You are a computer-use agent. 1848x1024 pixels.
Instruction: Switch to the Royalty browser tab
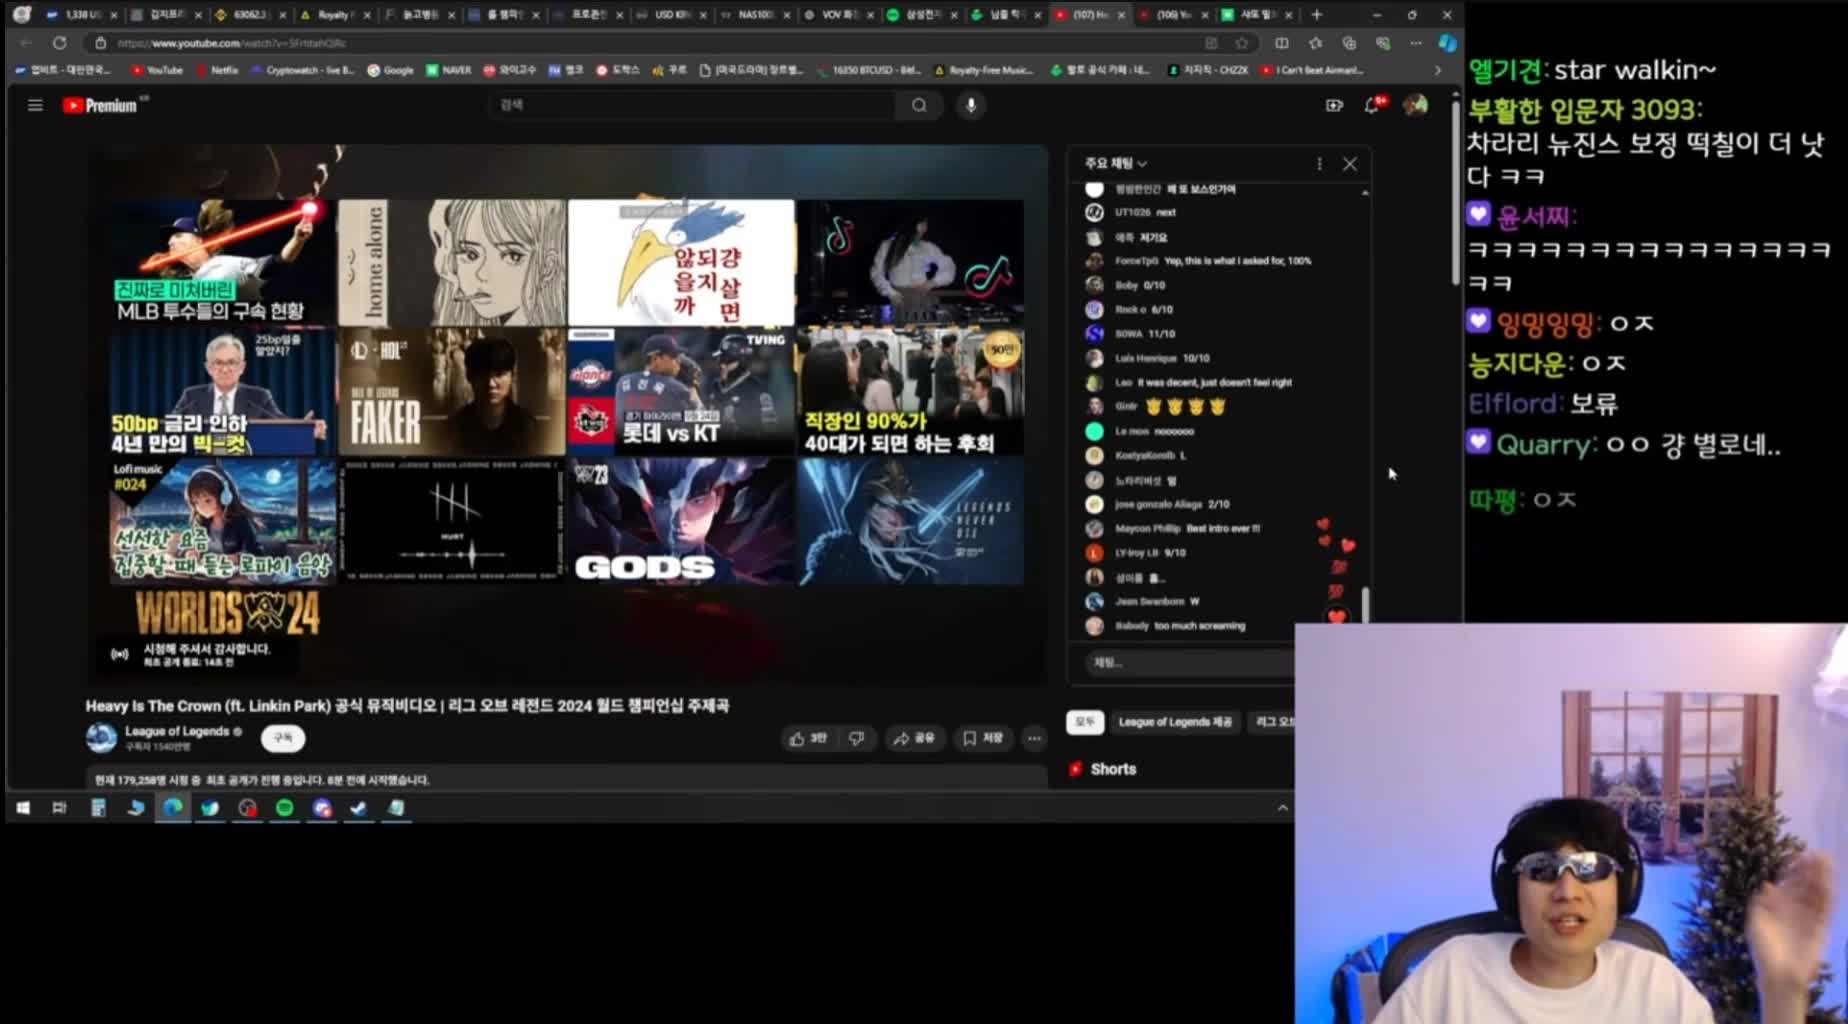coord(334,15)
